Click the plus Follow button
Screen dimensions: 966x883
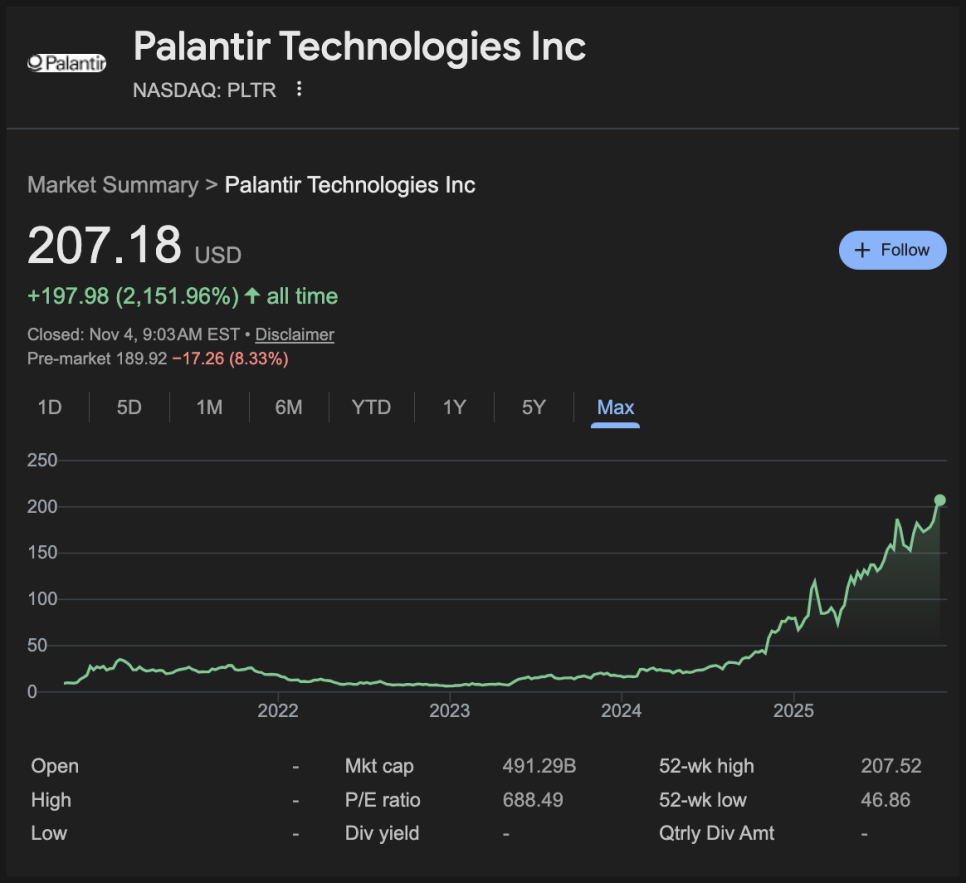click(892, 250)
